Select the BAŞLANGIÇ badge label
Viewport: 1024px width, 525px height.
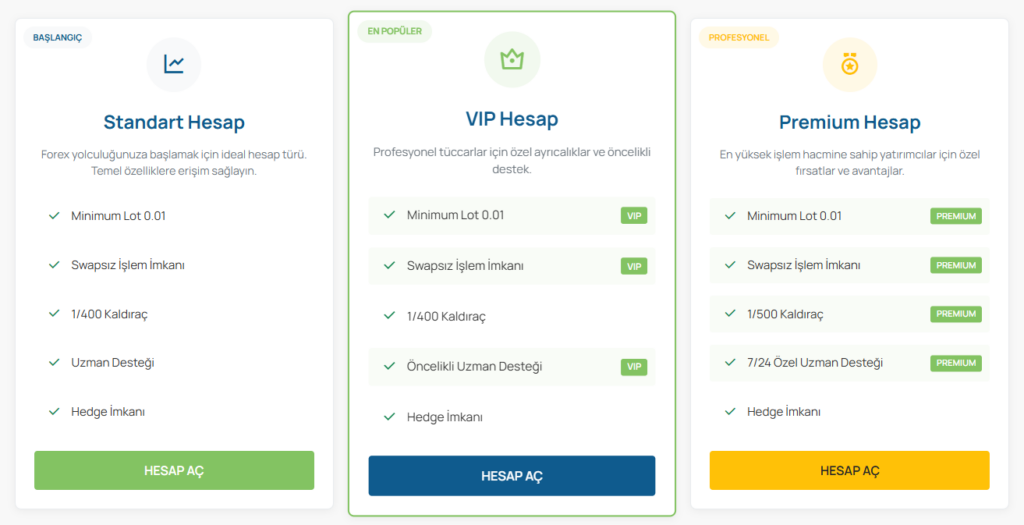(57, 37)
